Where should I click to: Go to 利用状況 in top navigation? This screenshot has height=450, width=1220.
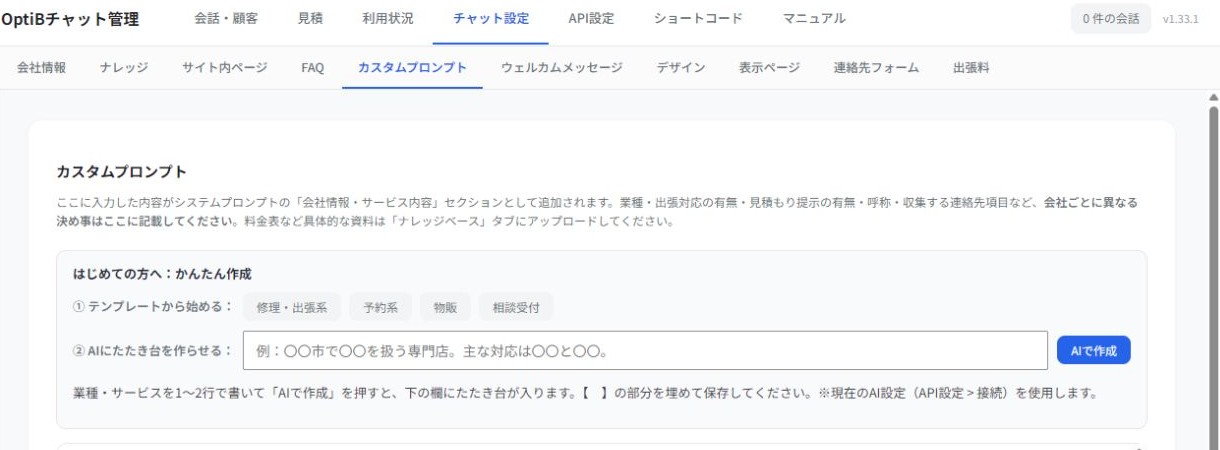coord(388,19)
